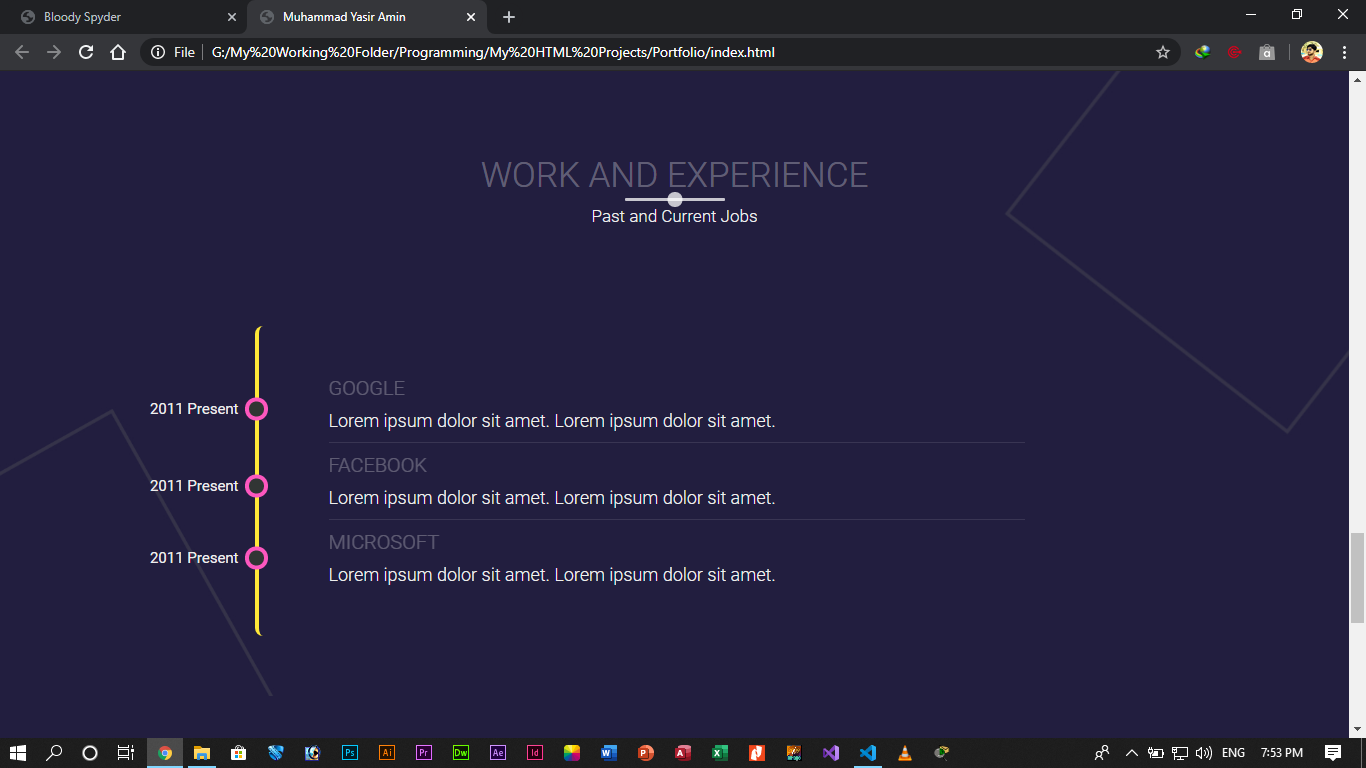This screenshot has width=1366, height=768.
Task: Open the volume control in system tray
Action: [x=1204, y=753]
